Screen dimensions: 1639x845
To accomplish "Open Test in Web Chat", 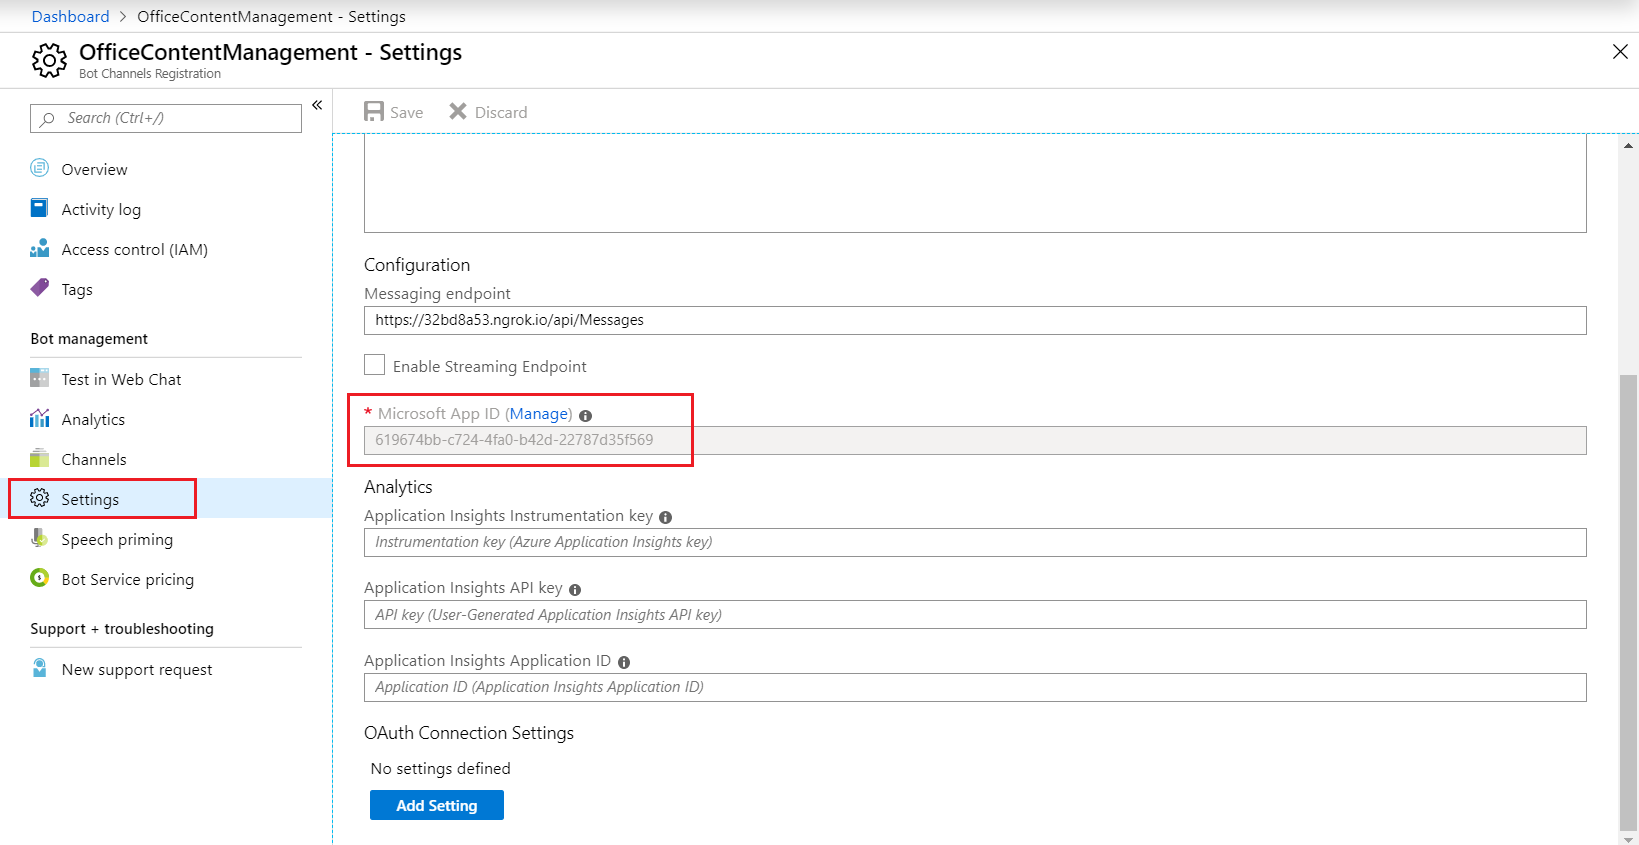I will [x=121, y=379].
